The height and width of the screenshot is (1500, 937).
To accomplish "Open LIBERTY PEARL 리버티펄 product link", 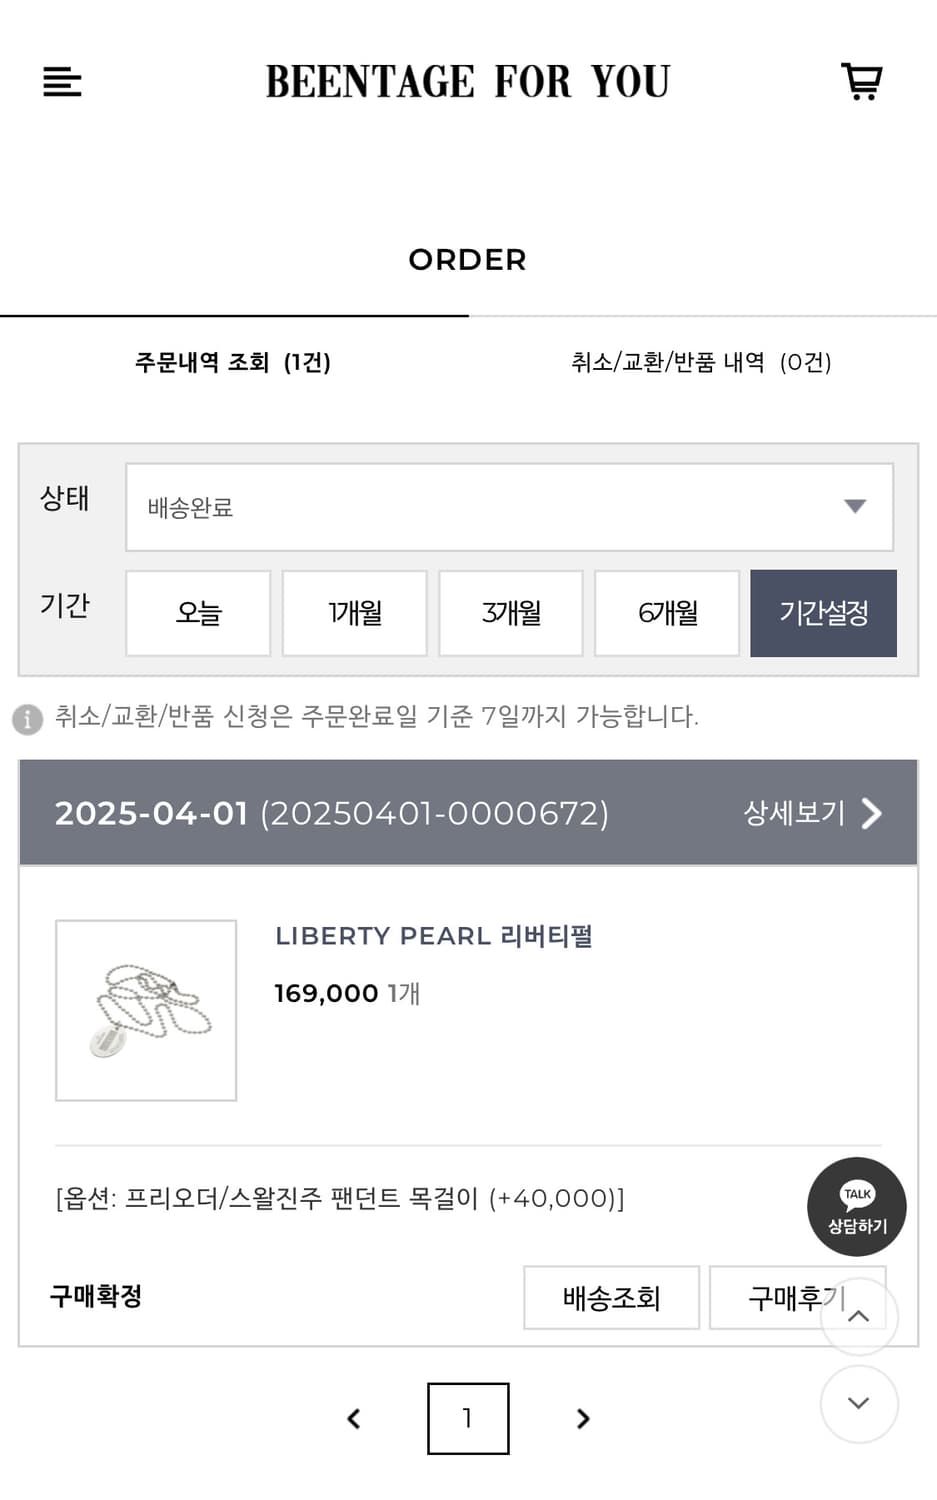I will click(x=434, y=936).
